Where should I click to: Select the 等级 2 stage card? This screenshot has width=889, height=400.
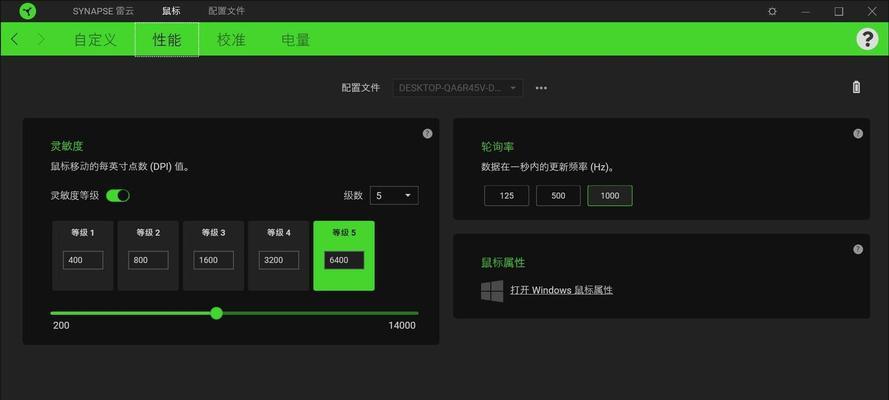148,256
